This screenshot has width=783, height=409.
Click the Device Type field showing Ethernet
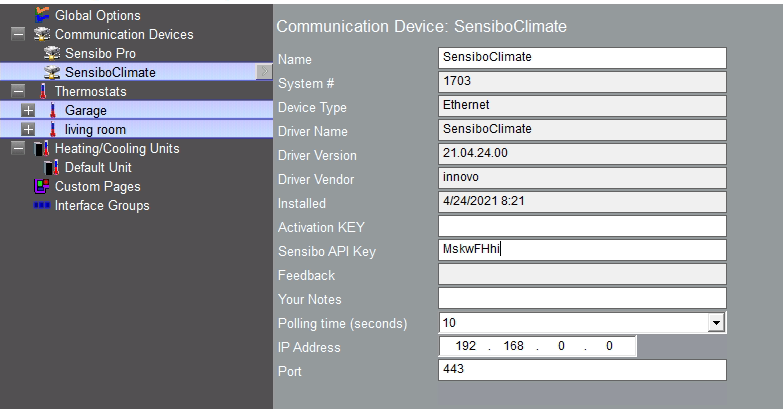point(582,106)
